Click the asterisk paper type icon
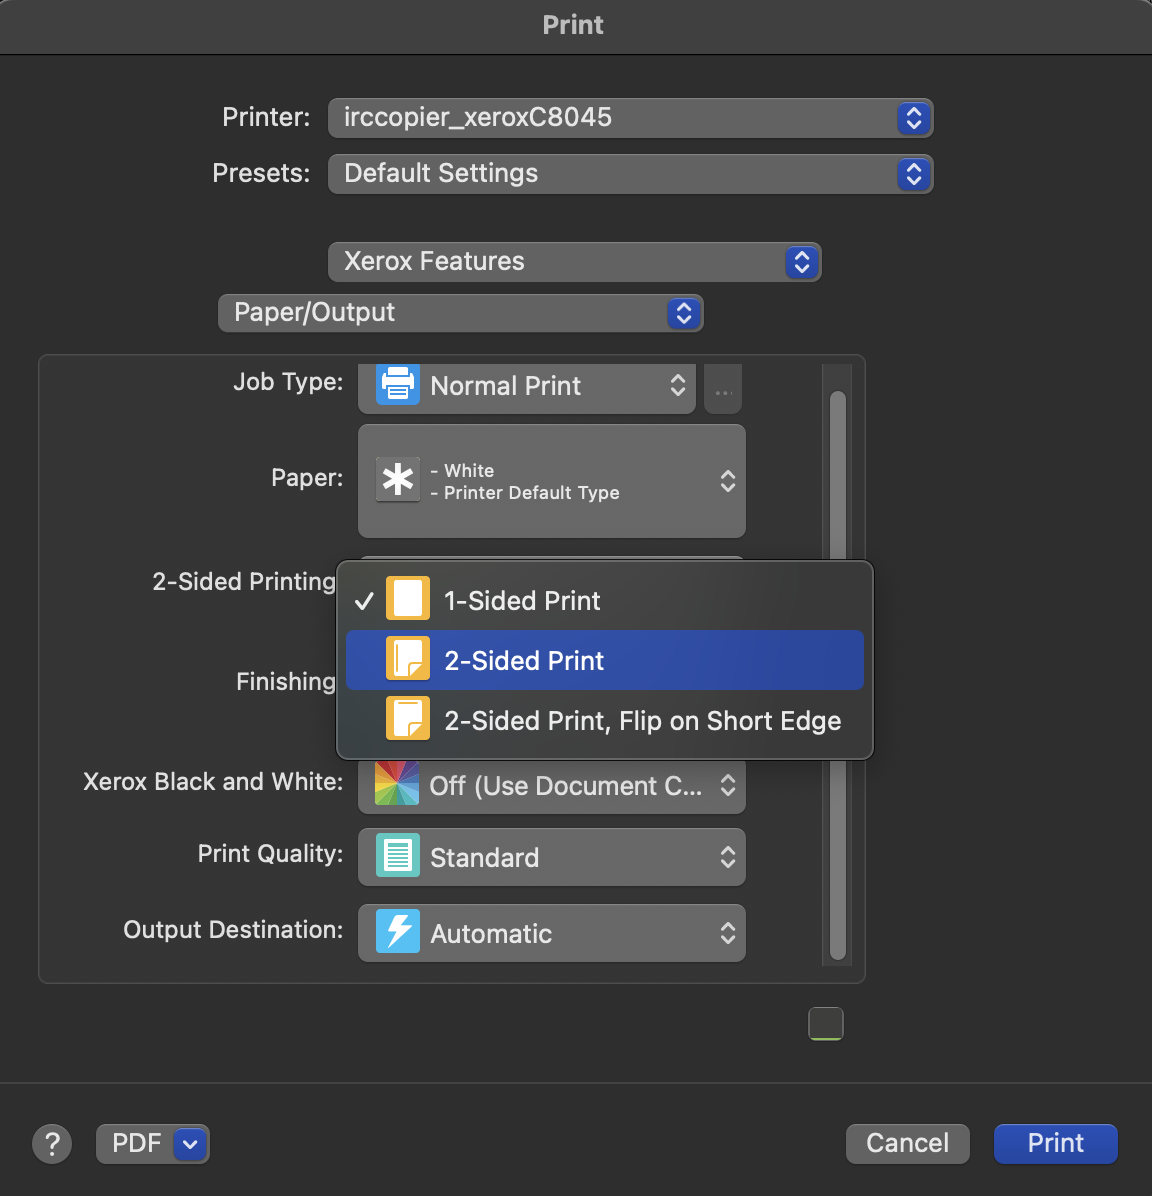 click(x=398, y=480)
